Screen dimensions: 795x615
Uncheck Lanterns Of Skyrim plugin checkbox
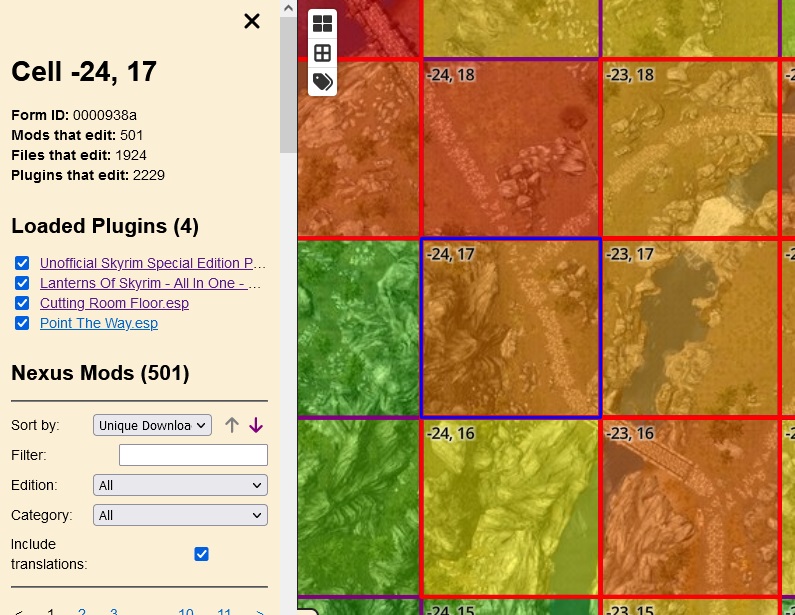click(22, 283)
